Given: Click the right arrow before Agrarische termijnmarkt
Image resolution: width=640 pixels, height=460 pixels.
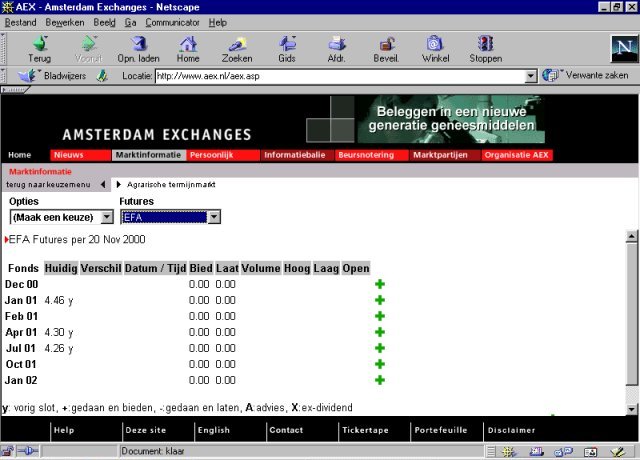Looking at the screenshot, I should (x=118, y=184).
